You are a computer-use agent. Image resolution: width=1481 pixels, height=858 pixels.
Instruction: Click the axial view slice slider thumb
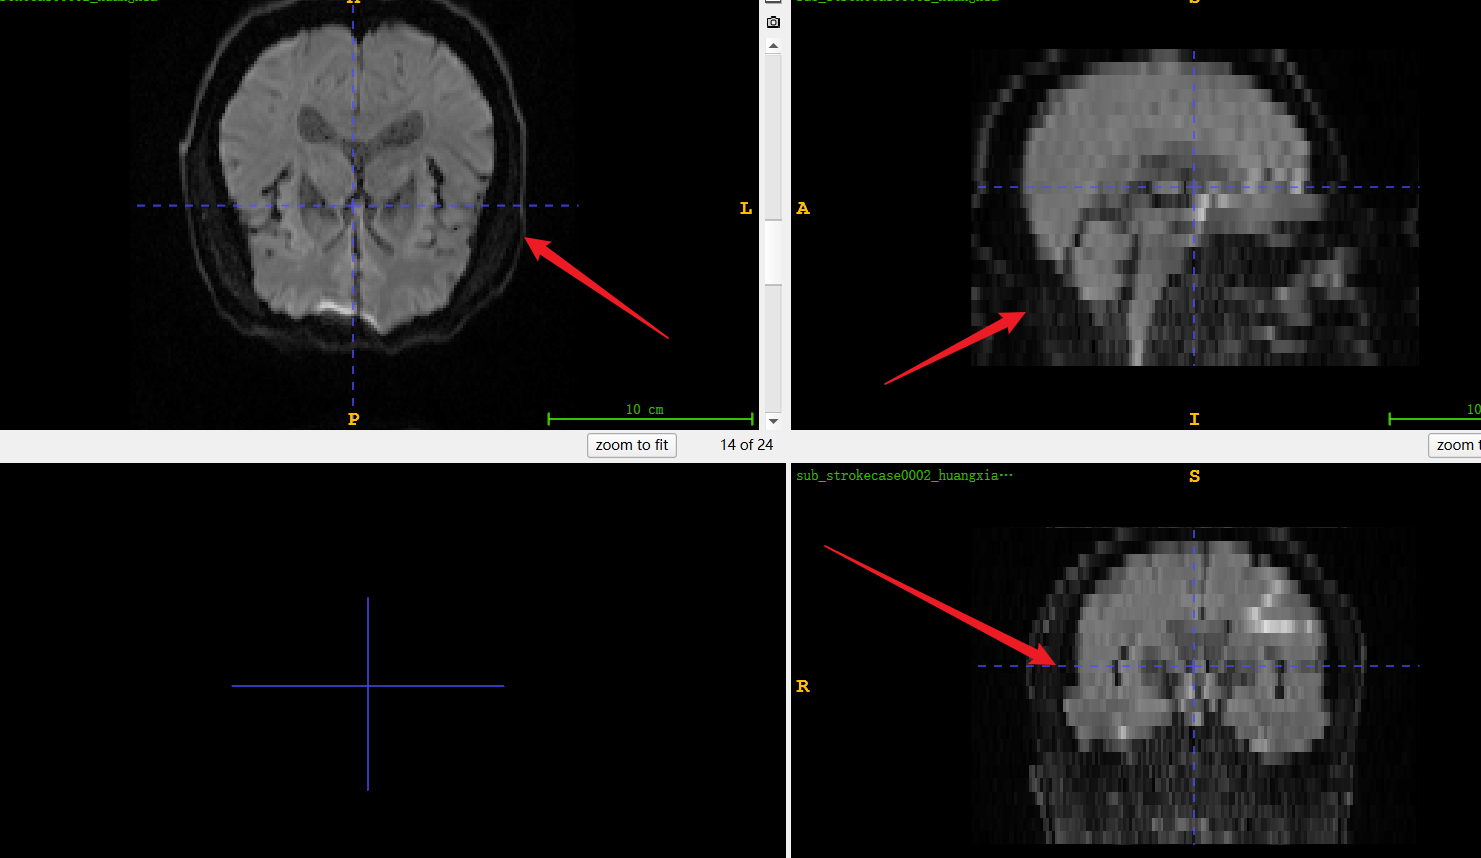(x=773, y=253)
